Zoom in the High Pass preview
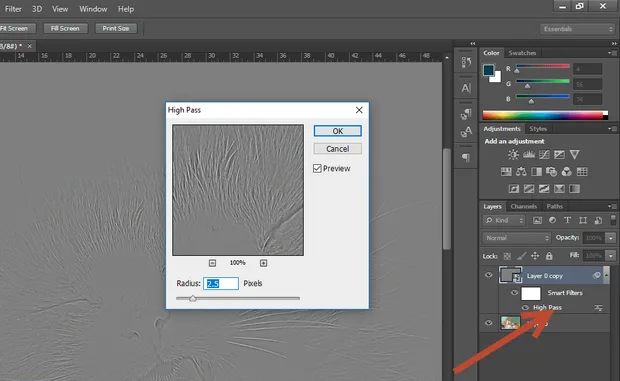 pos(263,263)
